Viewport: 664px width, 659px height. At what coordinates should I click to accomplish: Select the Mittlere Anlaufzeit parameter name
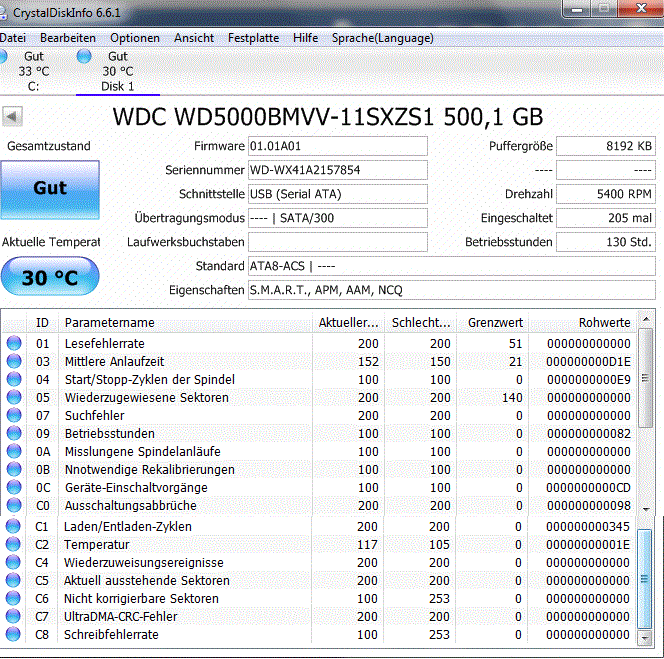(x=114, y=362)
